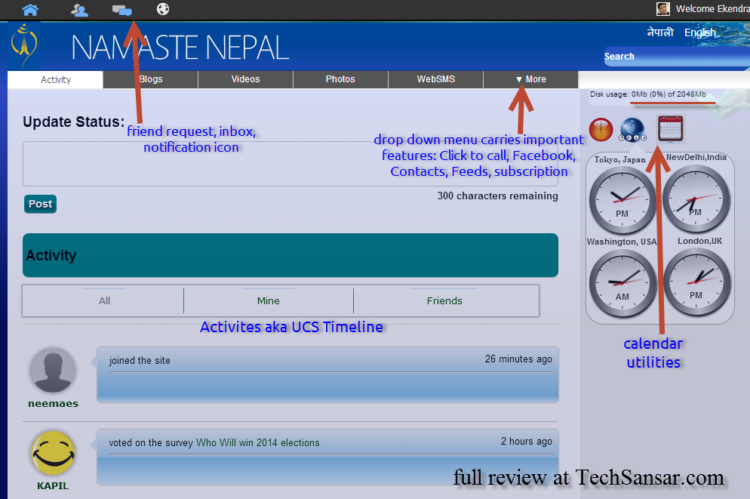Click the Namaste Nepal emblem logo
This screenshot has height=499, width=750.
[x=24, y=46]
